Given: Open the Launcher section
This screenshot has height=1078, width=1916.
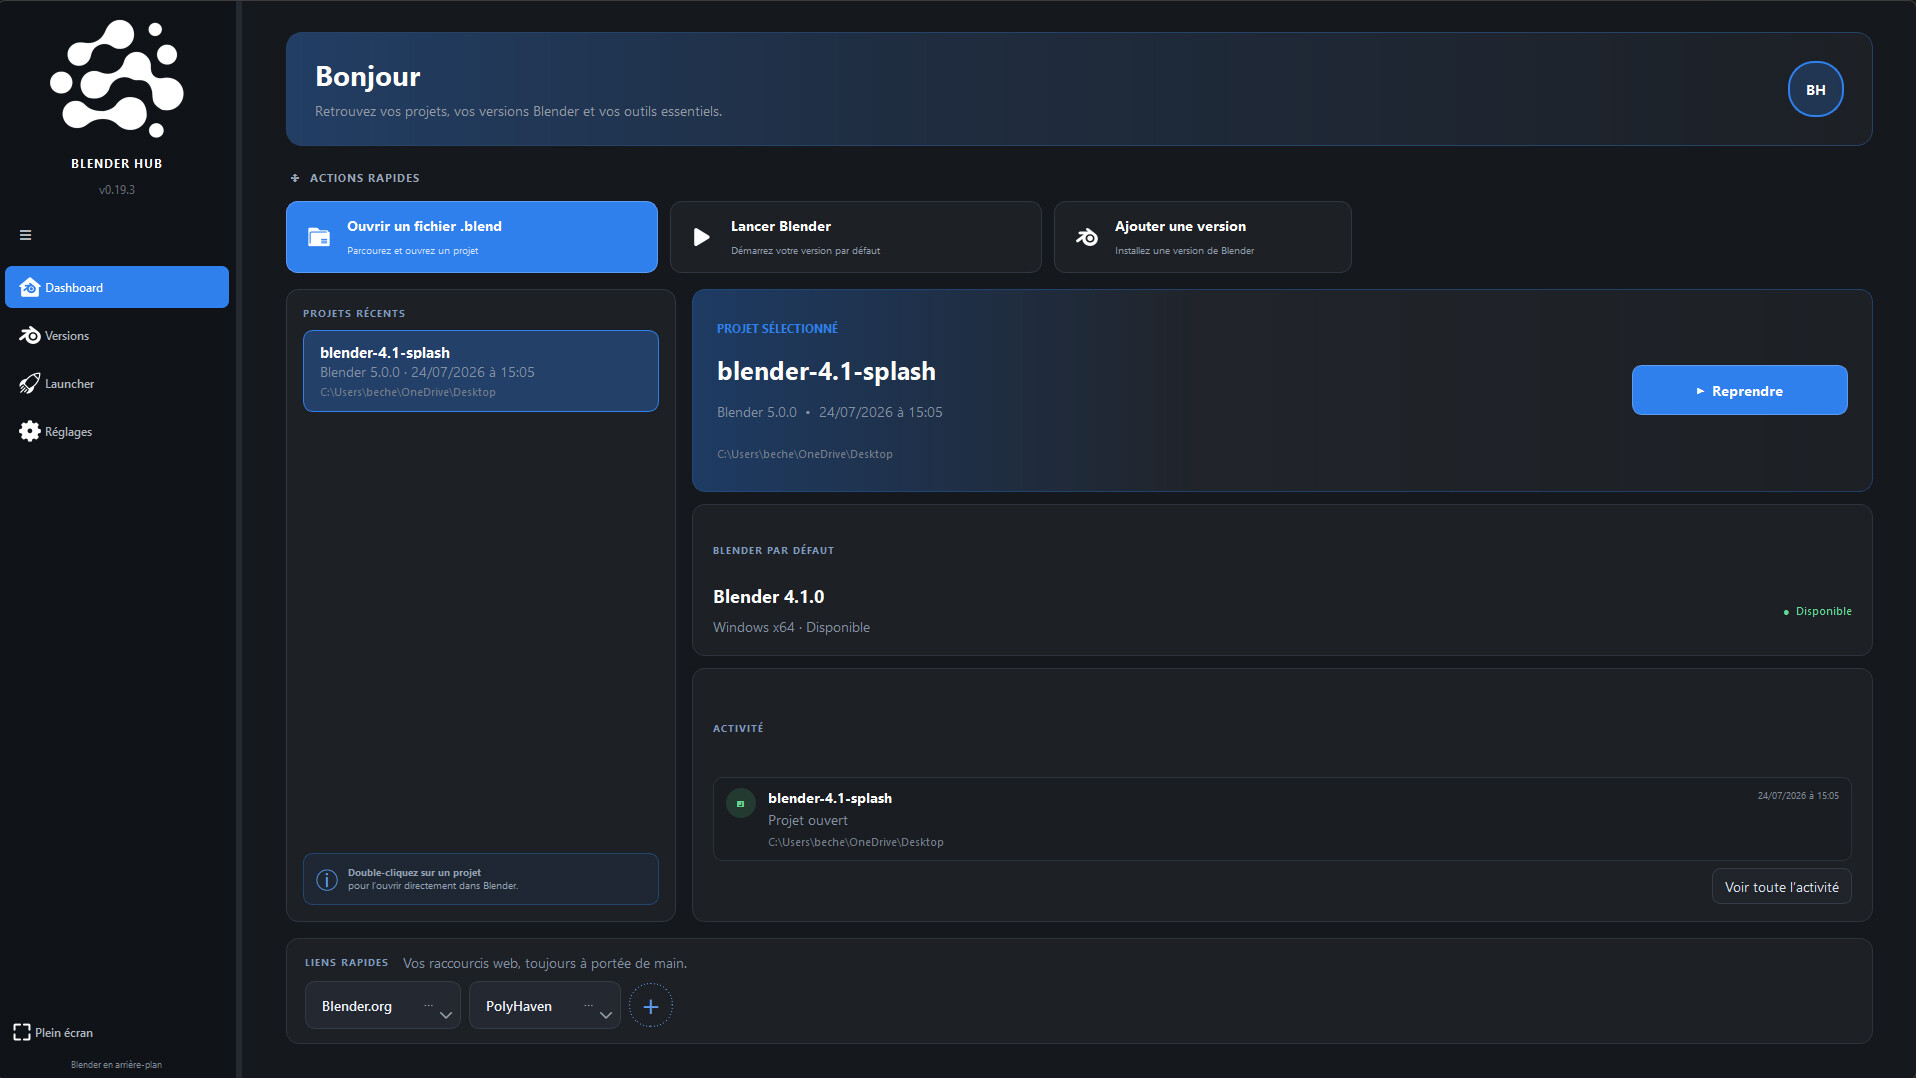Looking at the screenshot, I should (117, 383).
